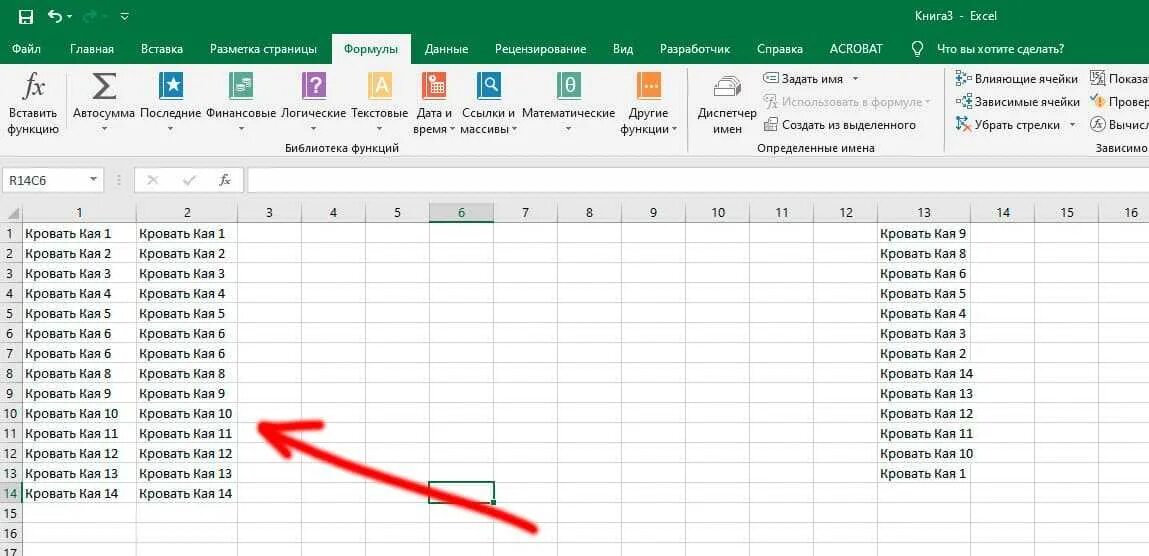The width and height of the screenshot is (1149, 556).
Task: Select cell Кровать Кая 14 in column 13
Action: click(923, 374)
